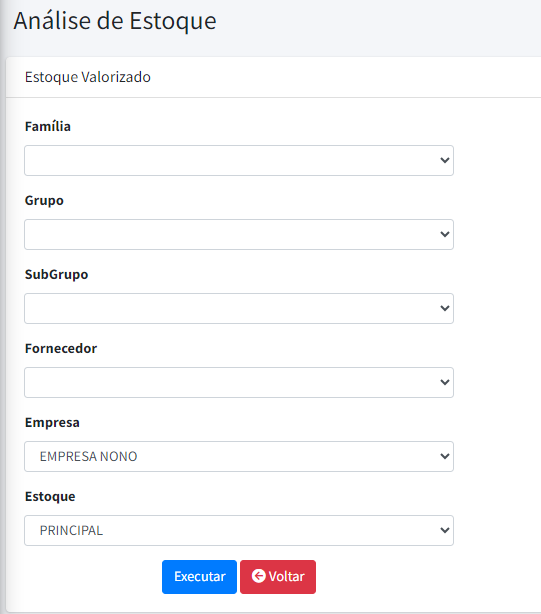Click the chevron arrow of the Fornecedor dropdown

coord(444,382)
